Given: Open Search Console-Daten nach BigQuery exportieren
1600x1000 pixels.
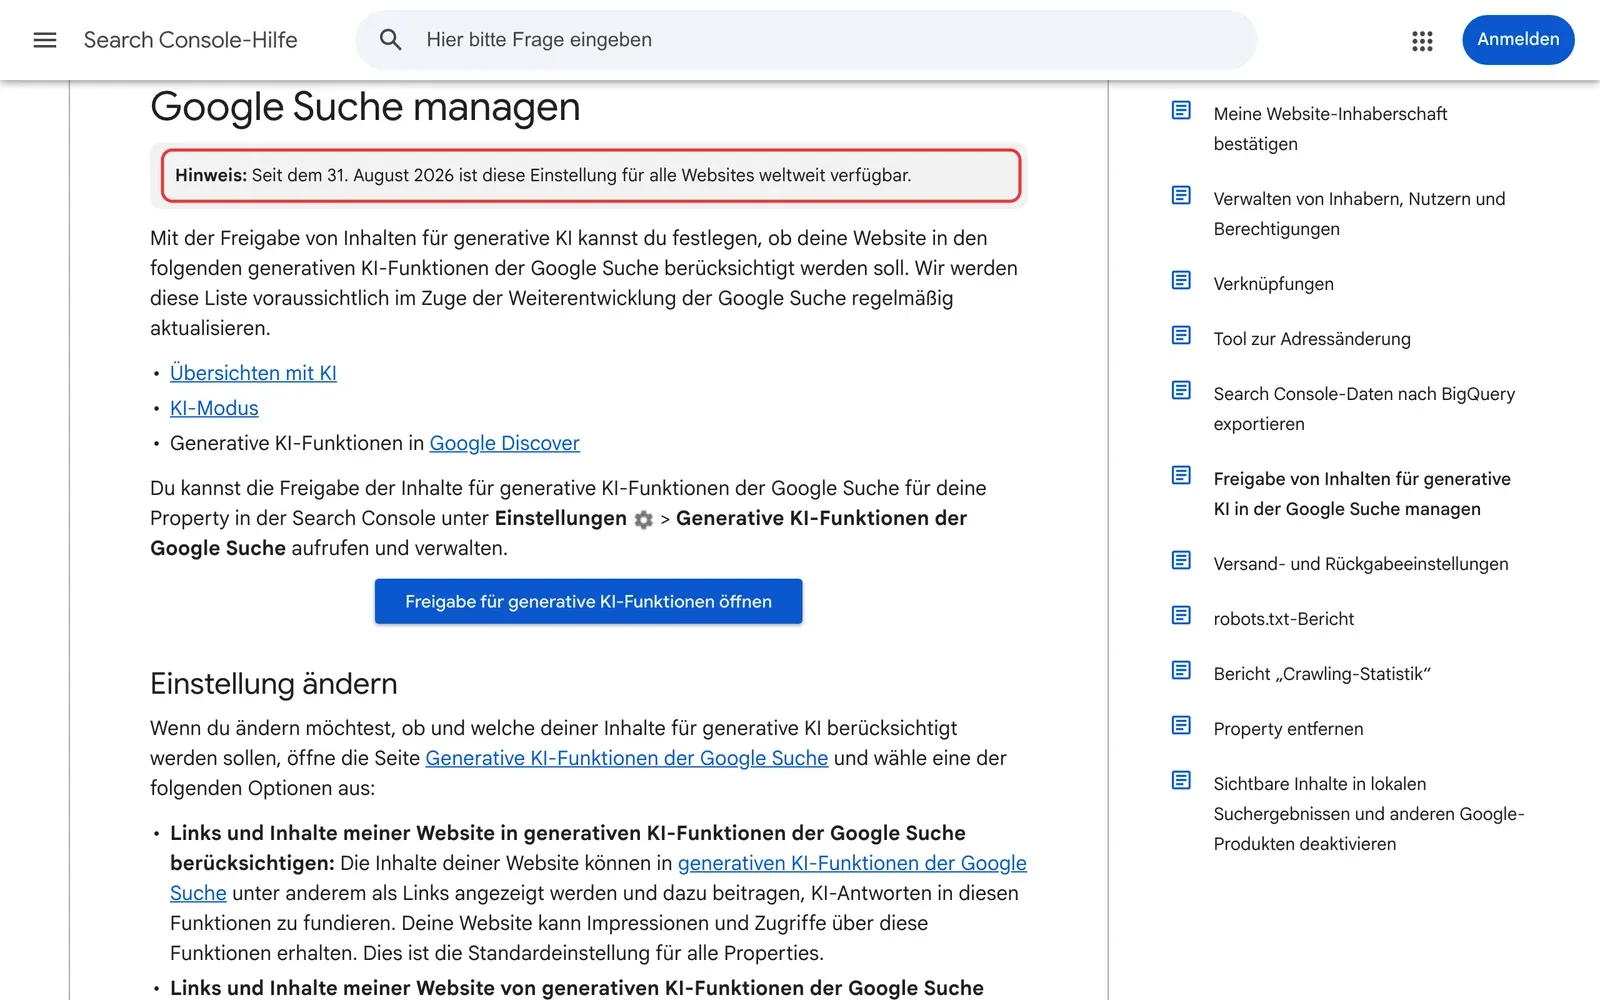Looking at the screenshot, I should [1364, 409].
